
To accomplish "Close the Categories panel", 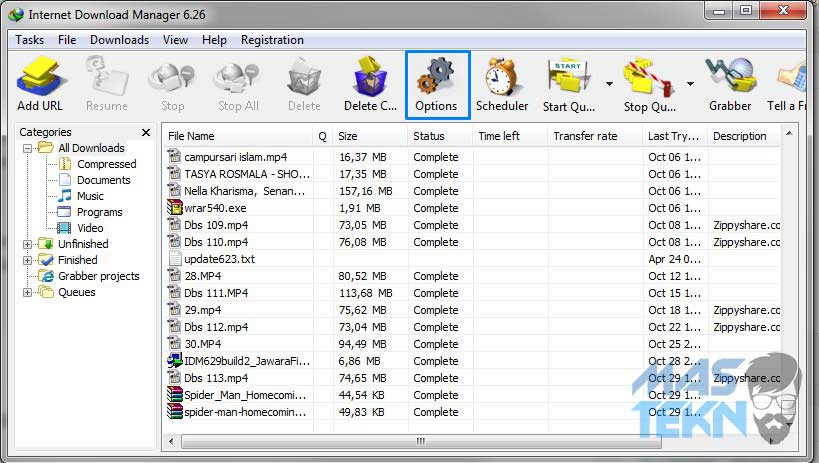I will pyautogui.click(x=146, y=132).
